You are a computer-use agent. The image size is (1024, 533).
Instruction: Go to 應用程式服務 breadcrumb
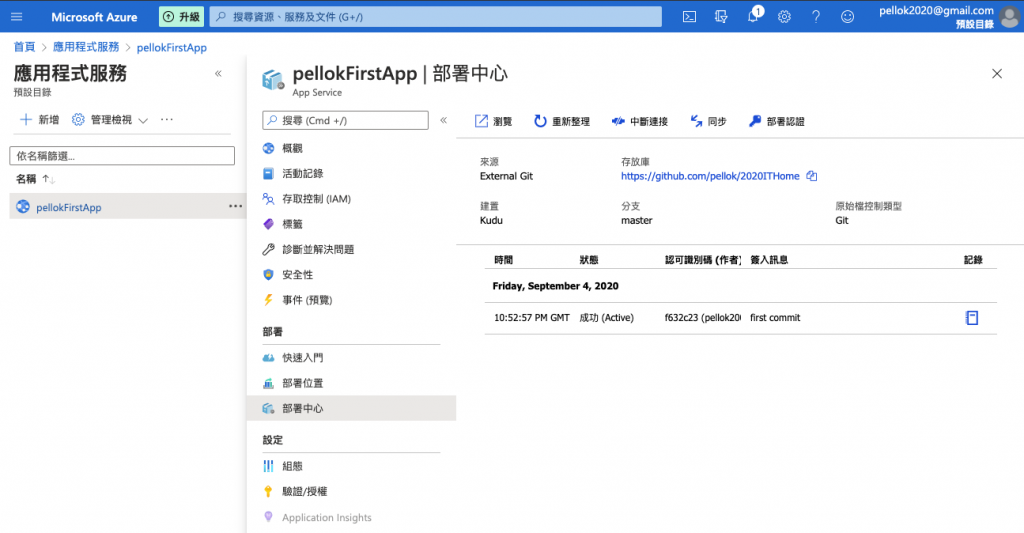click(86, 47)
